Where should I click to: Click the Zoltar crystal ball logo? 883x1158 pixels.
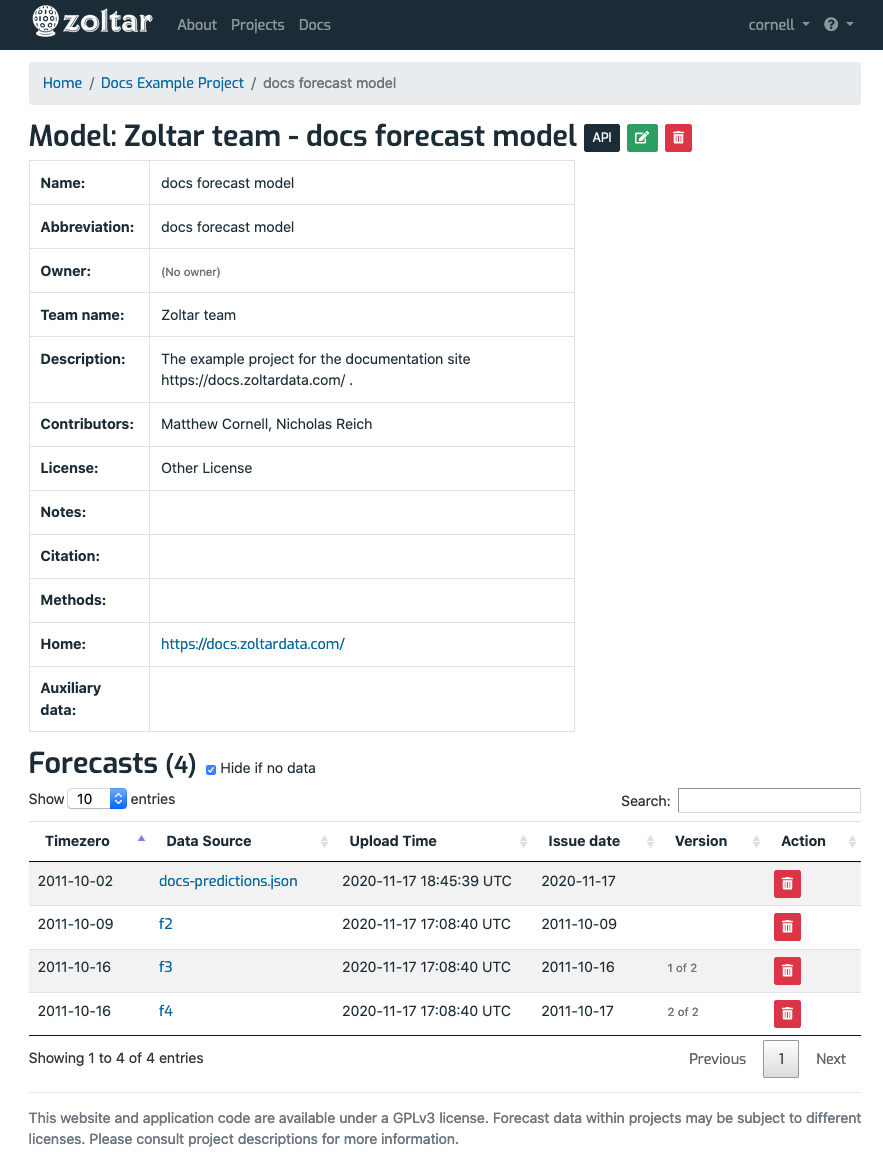pos(45,21)
